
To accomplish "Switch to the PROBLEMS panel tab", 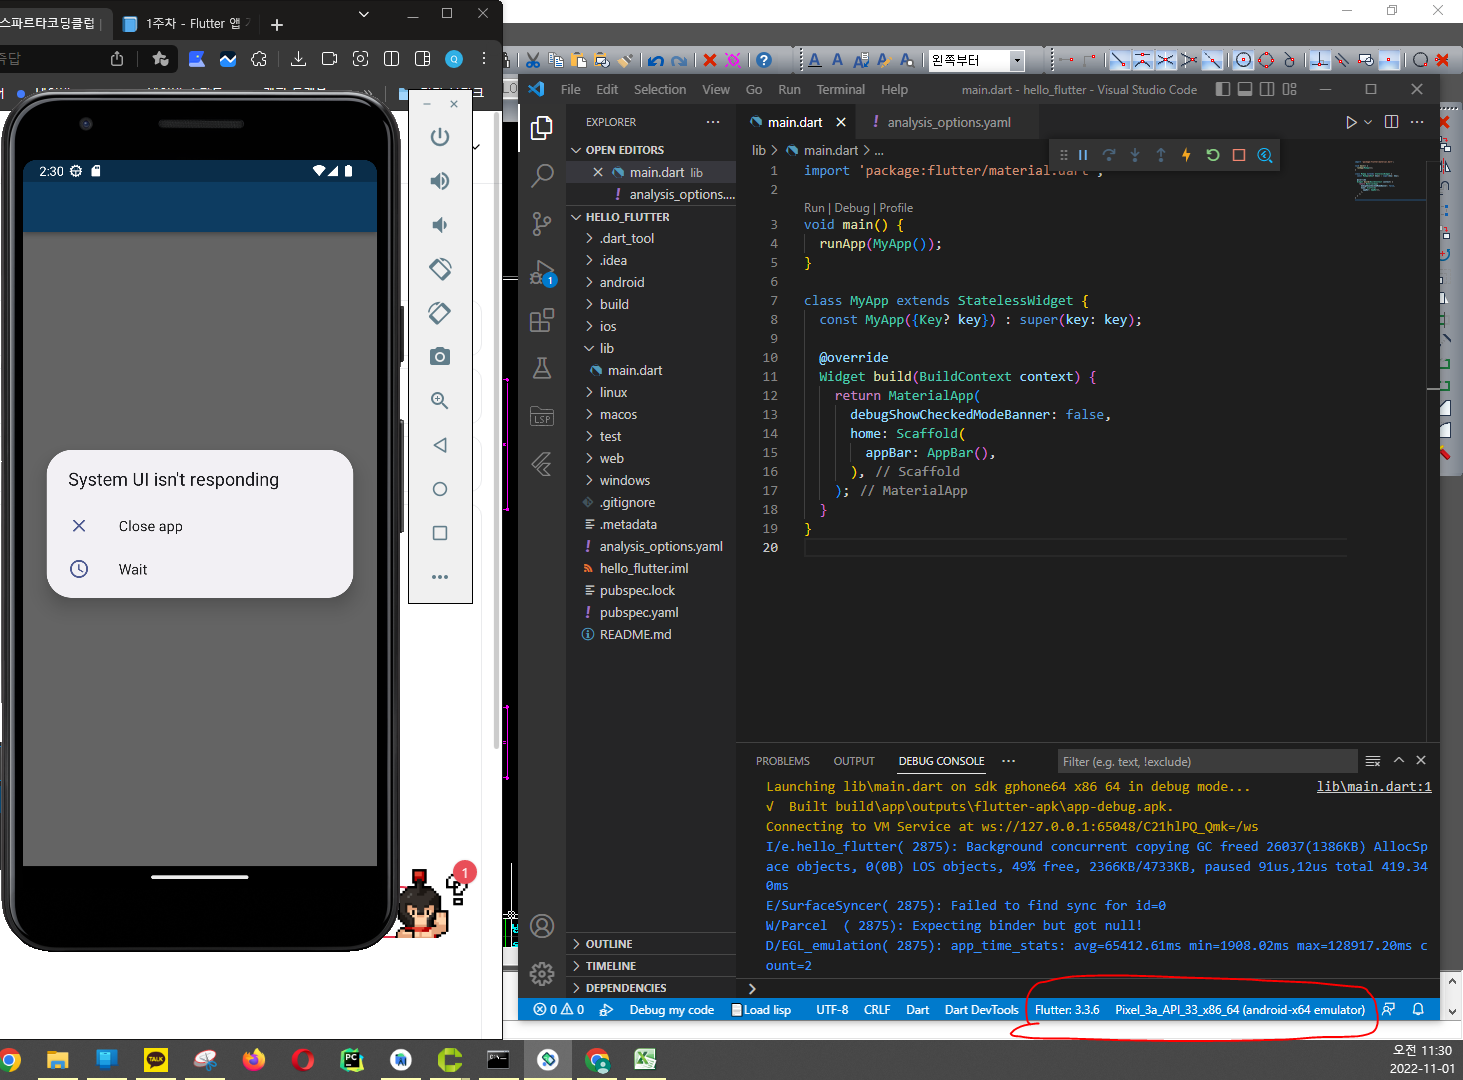I will point(783,761).
